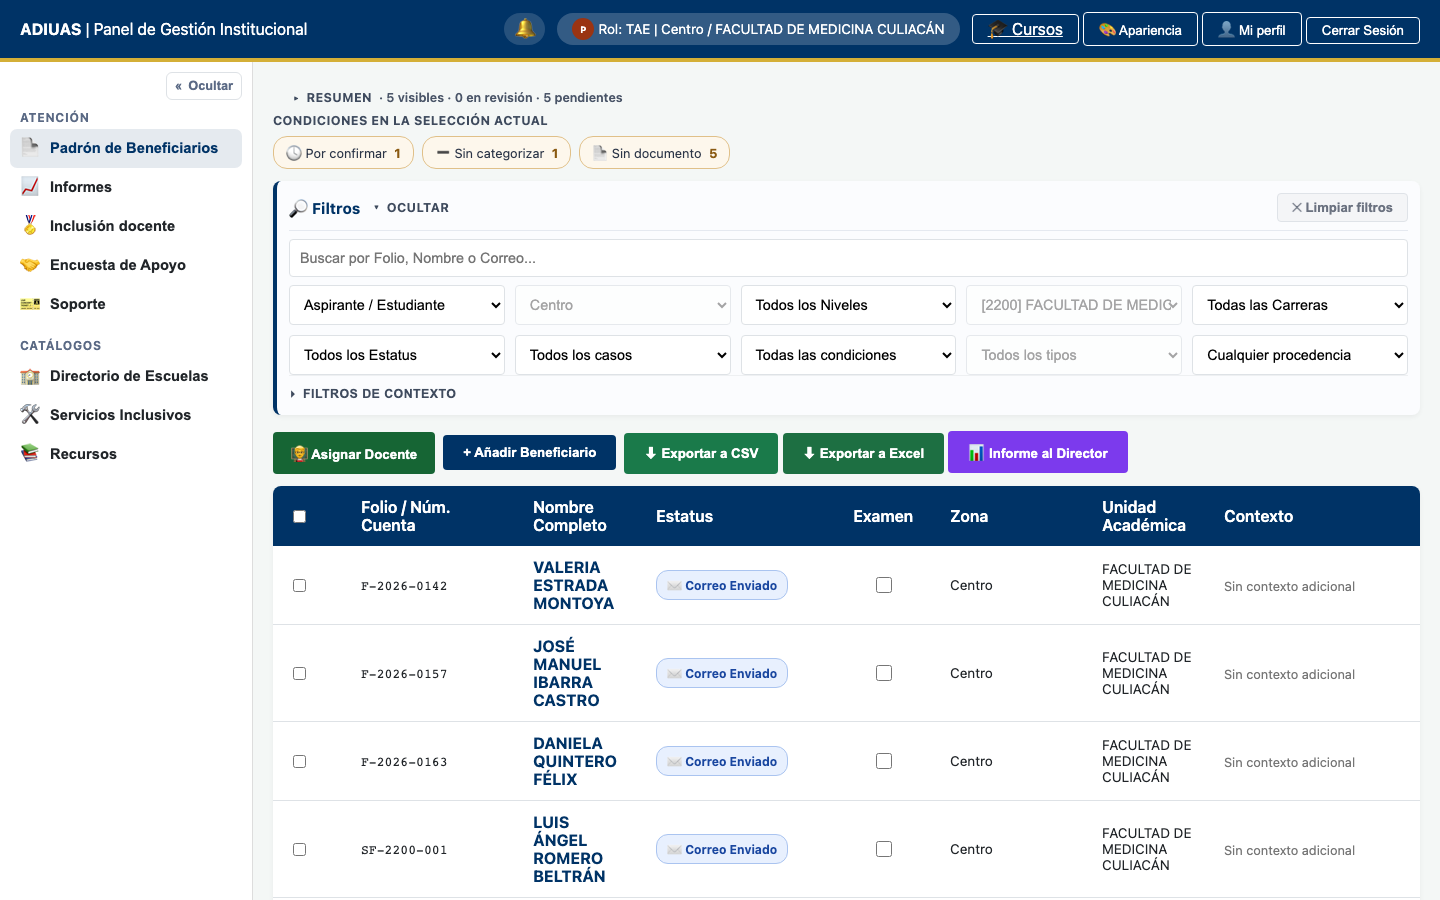Click the Encuesta de Apoyo handshake icon
The height and width of the screenshot is (900, 1440).
(x=30, y=264)
